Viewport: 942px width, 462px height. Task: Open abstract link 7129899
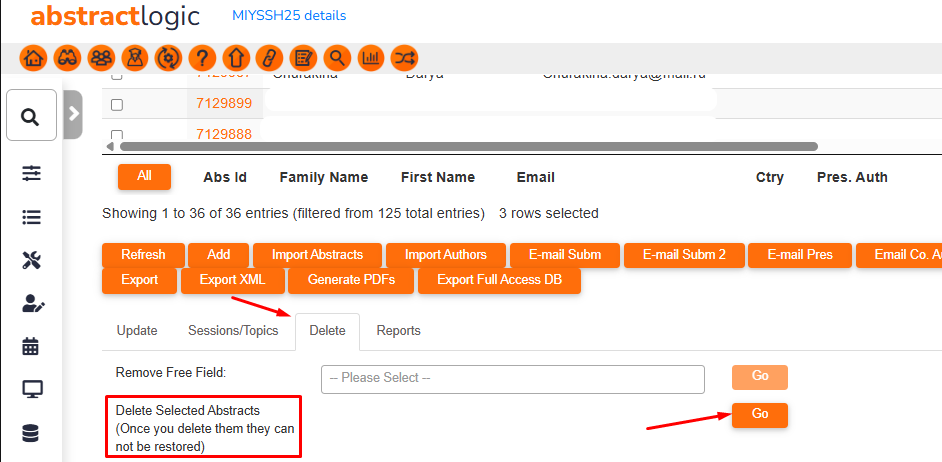[x=224, y=103]
